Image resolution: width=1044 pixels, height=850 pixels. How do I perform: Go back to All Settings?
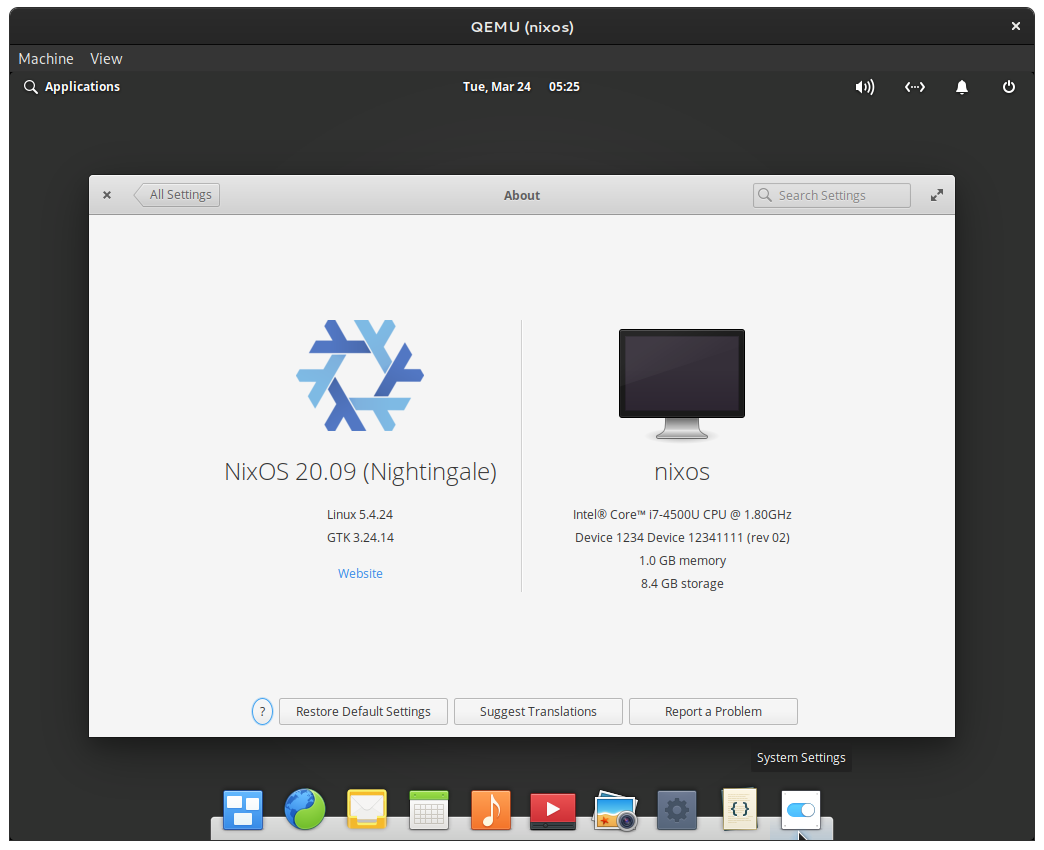pos(177,195)
